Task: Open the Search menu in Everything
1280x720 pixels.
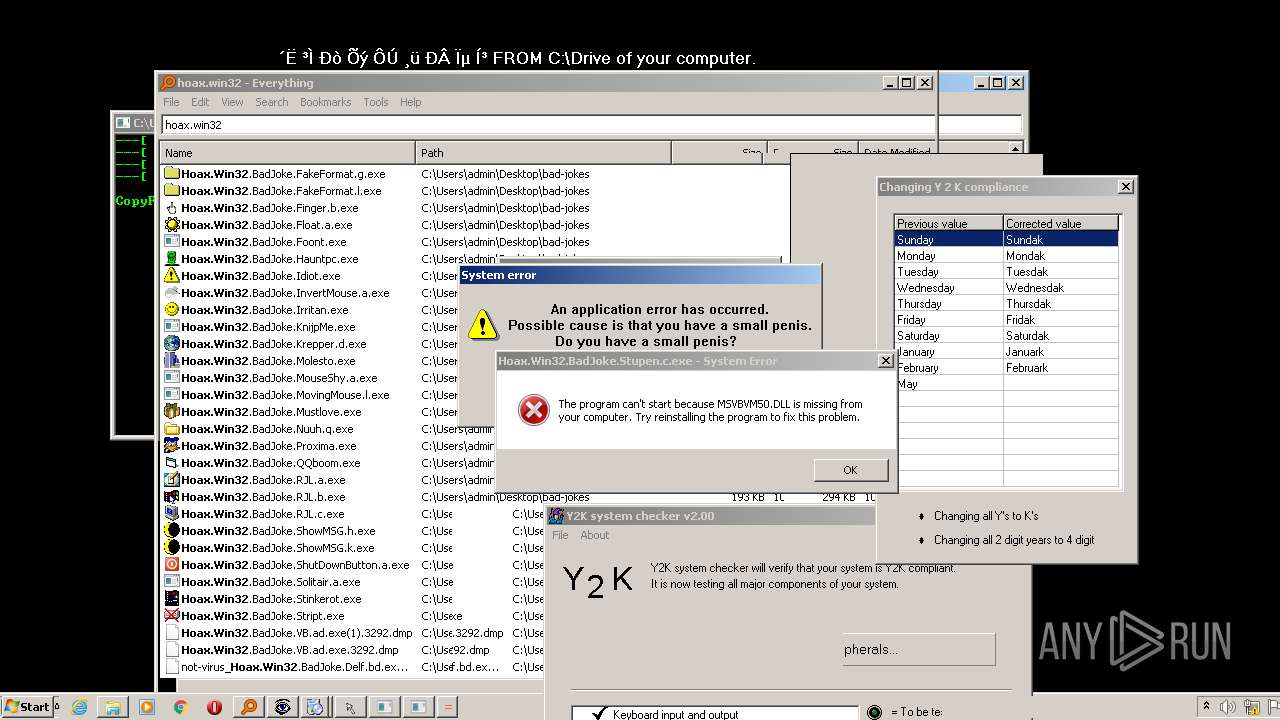Action: click(x=271, y=102)
